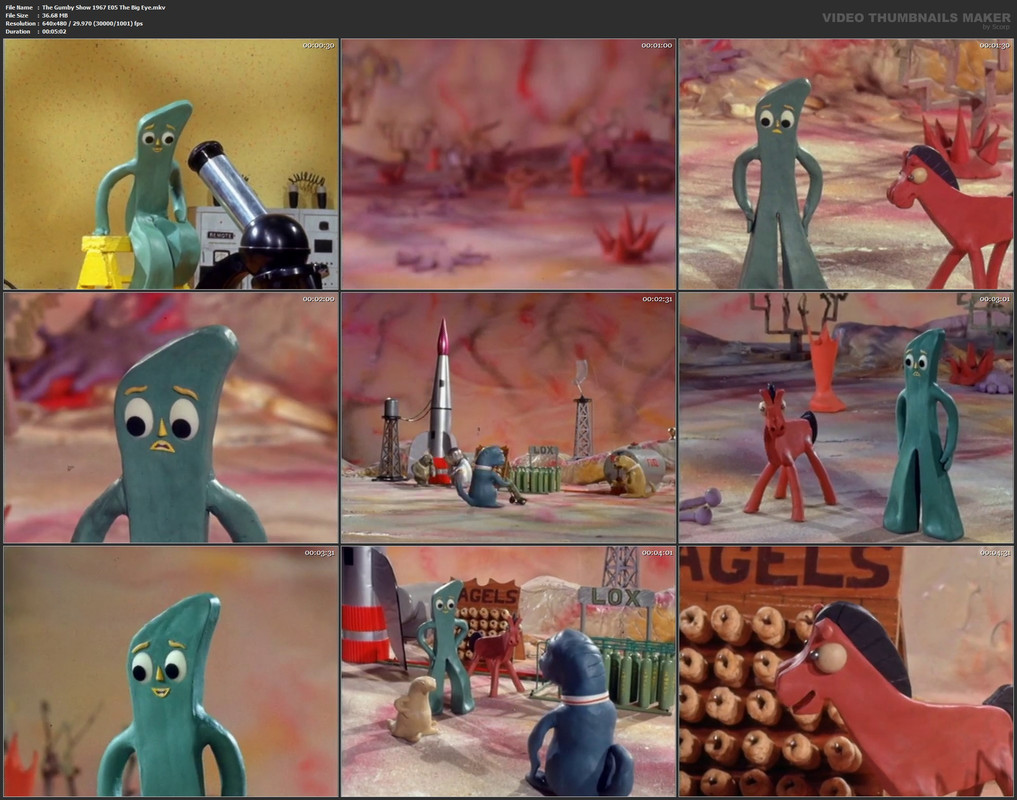Select the LOX sign thumbnail at 00:04:01

[x=508, y=672]
